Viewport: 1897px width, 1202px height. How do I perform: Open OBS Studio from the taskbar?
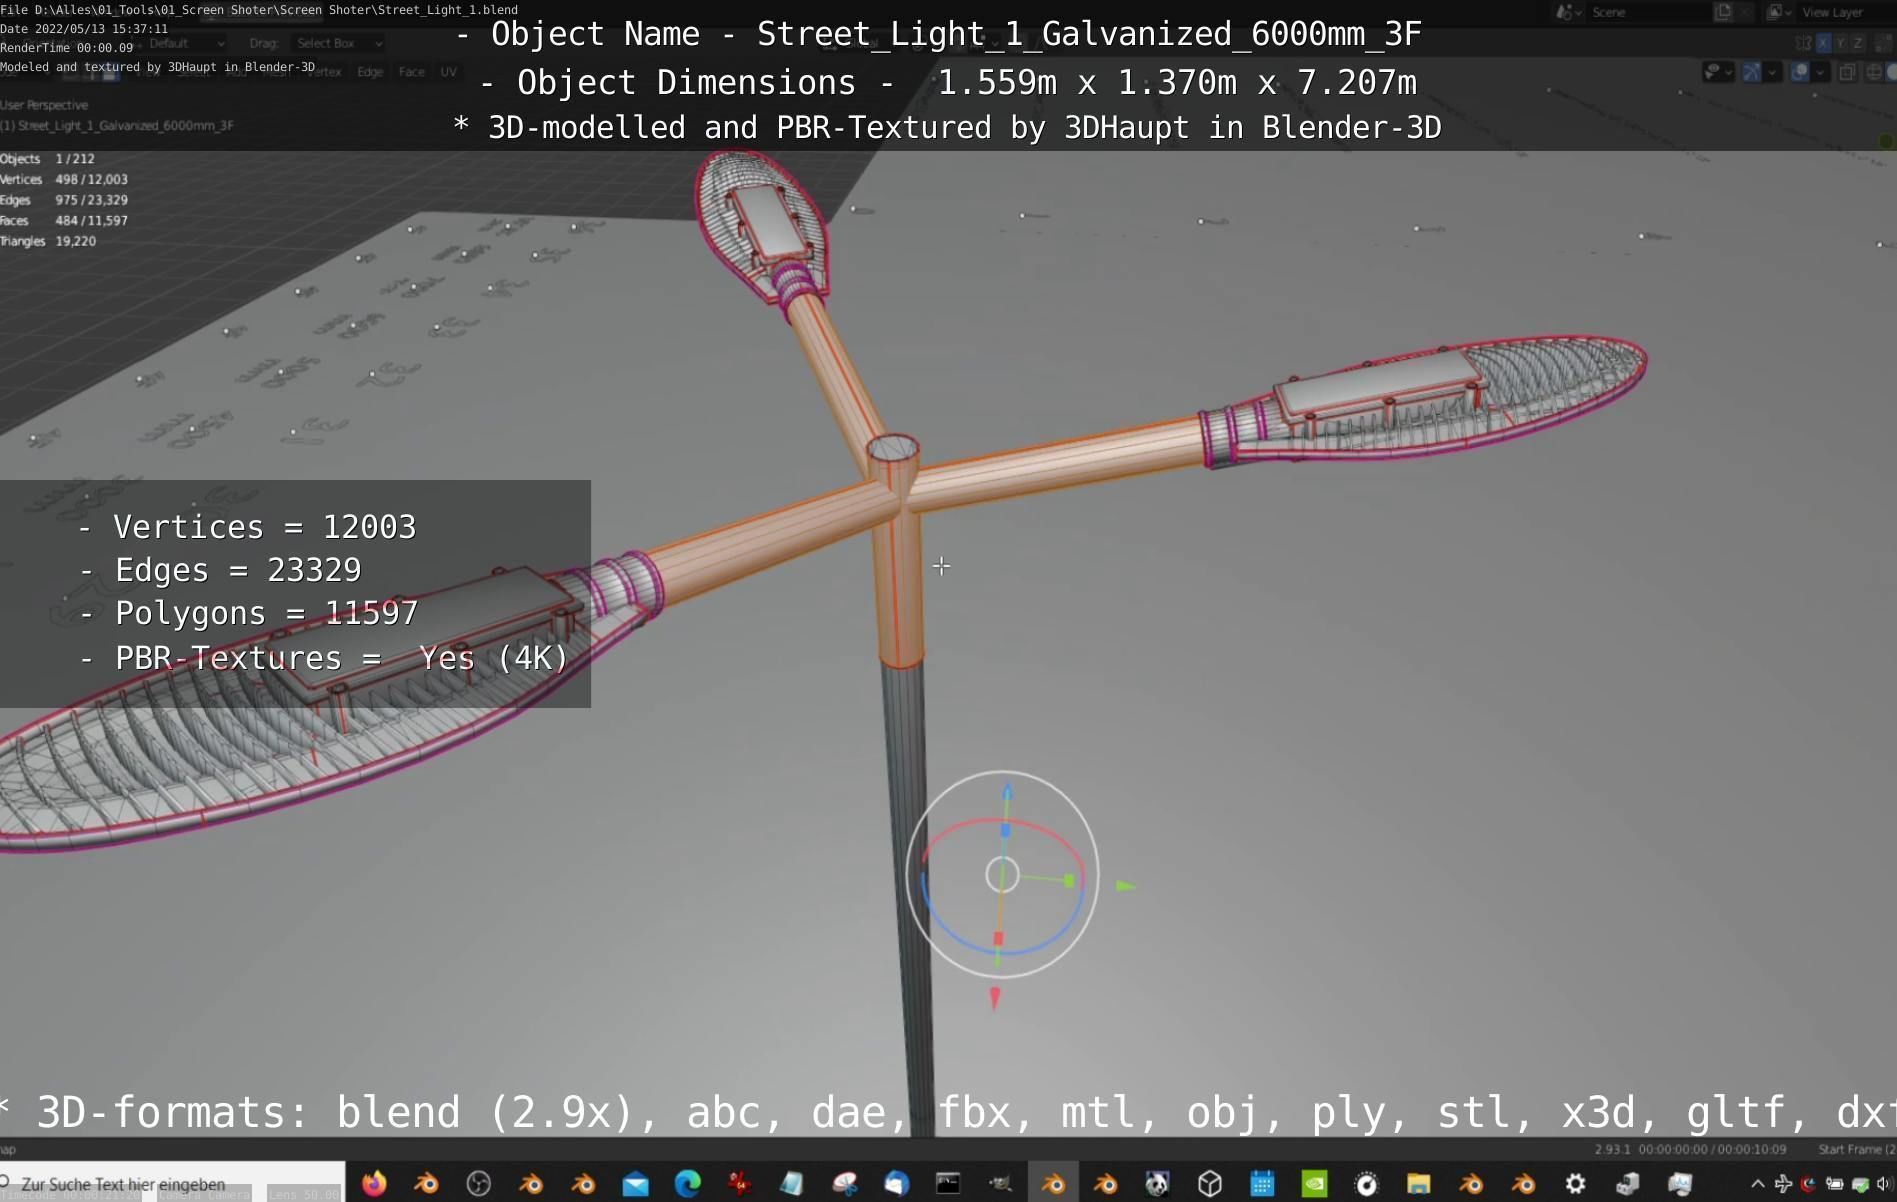click(479, 1184)
